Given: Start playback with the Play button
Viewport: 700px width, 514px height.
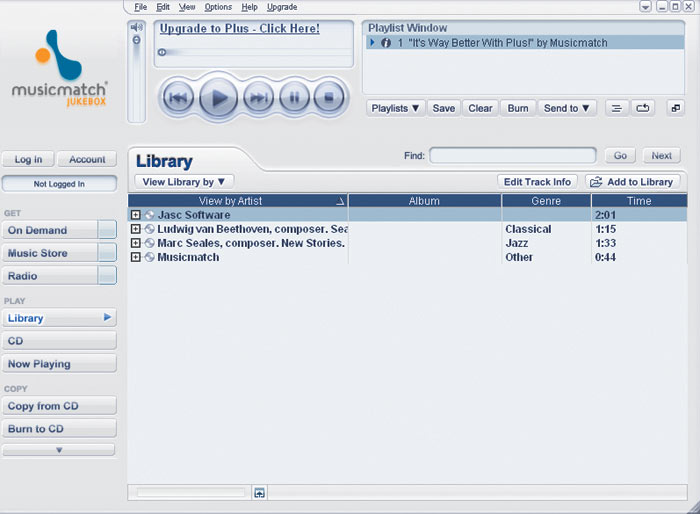Looking at the screenshot, I should [x=218, y=98].
